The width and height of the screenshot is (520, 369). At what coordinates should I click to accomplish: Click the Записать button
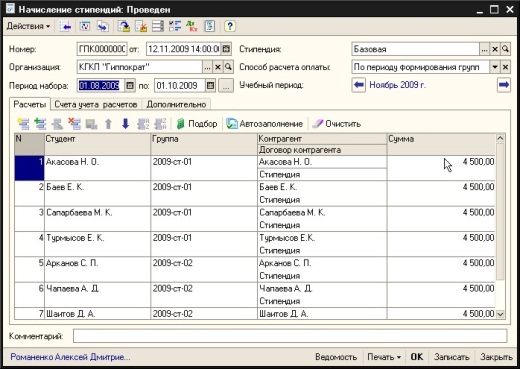[x=451, y=357]
